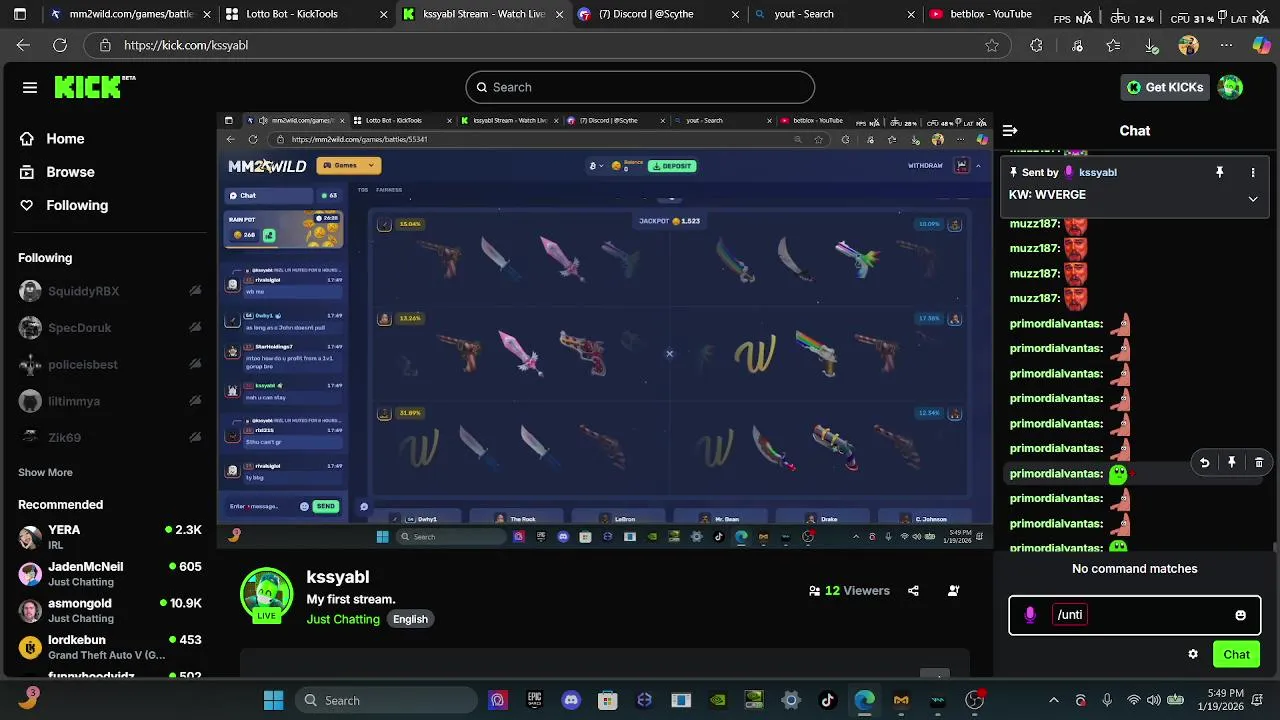Click the English language tag
Viewport: 1280px width, 720px height.
410,619
